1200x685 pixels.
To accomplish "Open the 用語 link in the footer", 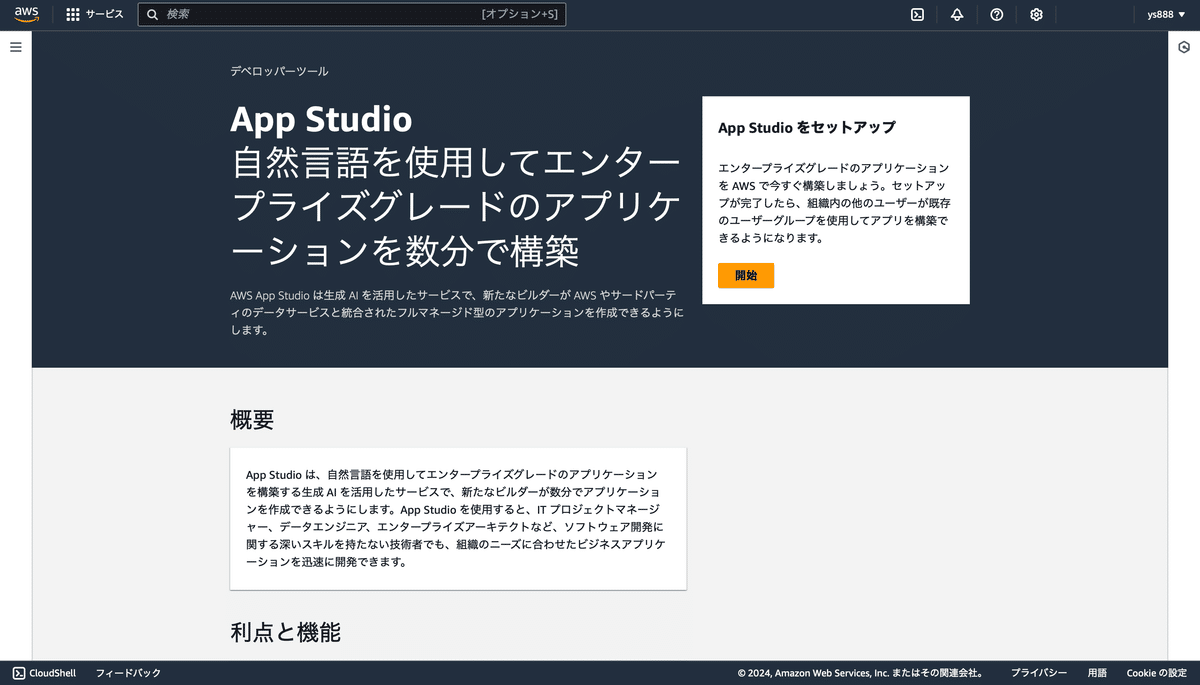I will point(1096,672).
